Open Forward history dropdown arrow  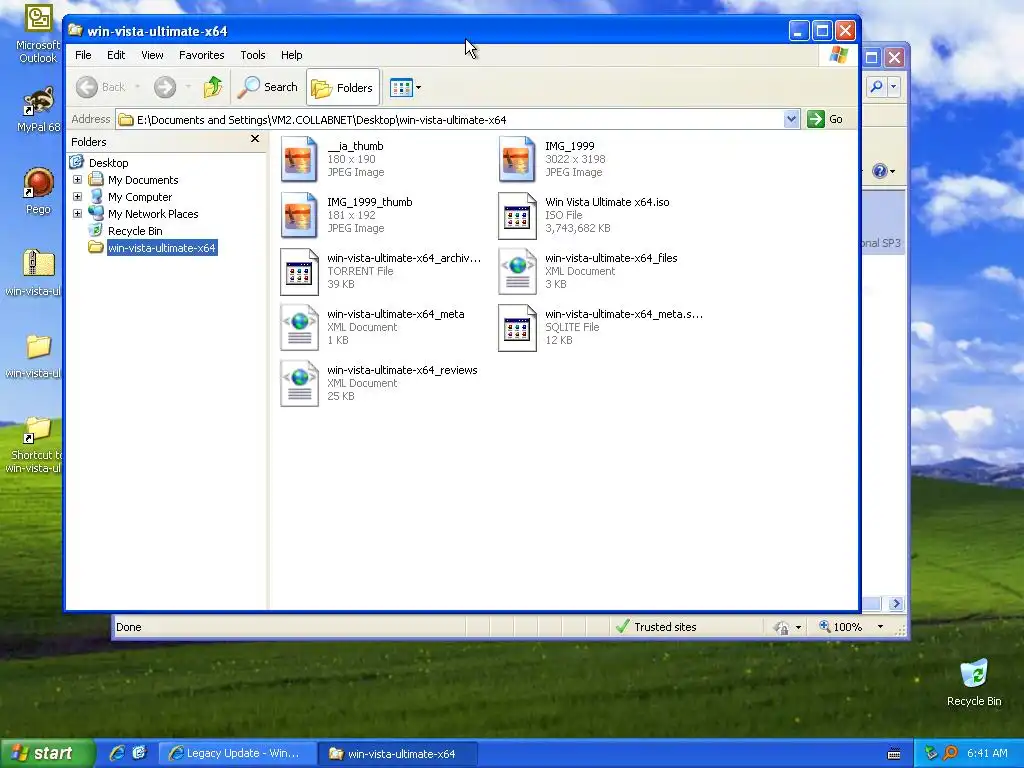point(188,87)
